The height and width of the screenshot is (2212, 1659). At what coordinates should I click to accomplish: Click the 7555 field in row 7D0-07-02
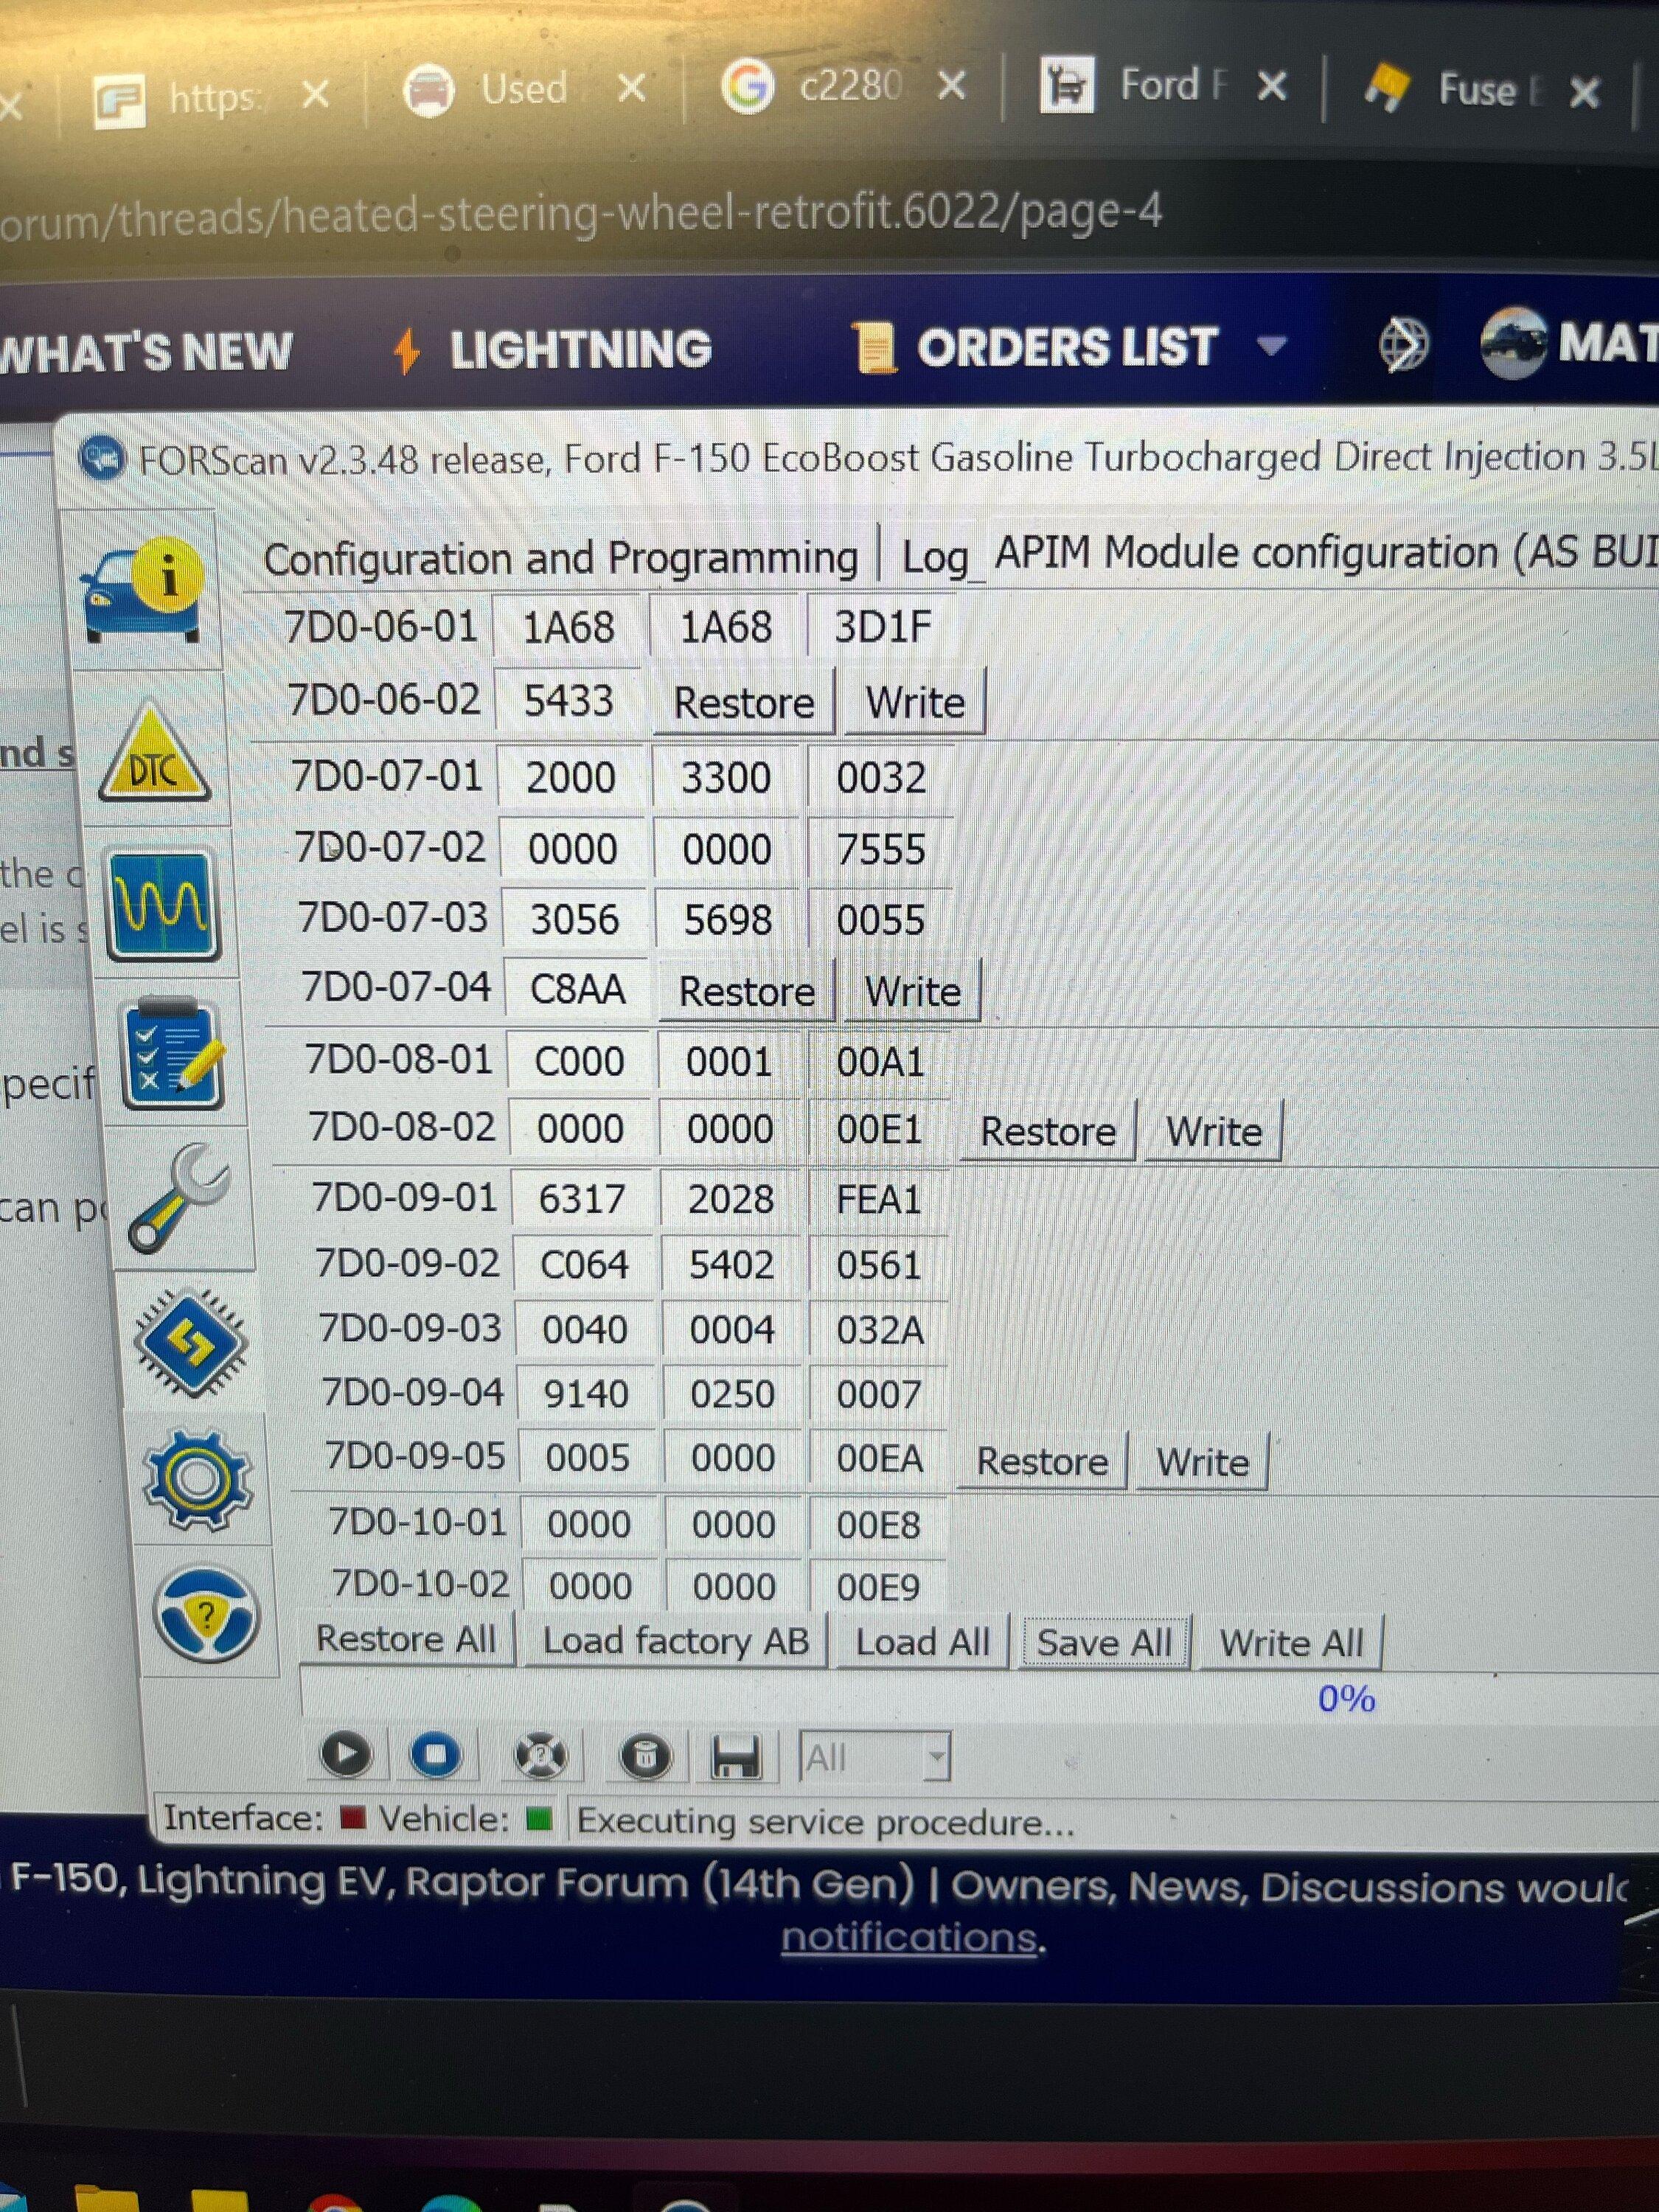[x=881, y=849]
